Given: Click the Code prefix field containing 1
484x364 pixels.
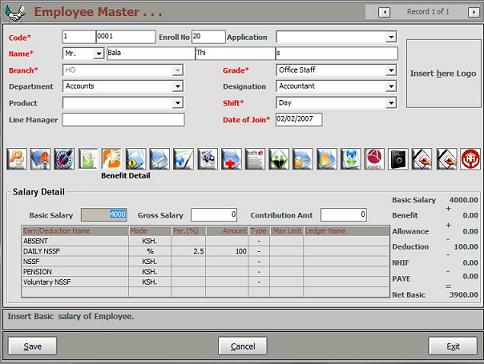Looking at the screenshot, I should pyautogui.click(x=79, y=37).
